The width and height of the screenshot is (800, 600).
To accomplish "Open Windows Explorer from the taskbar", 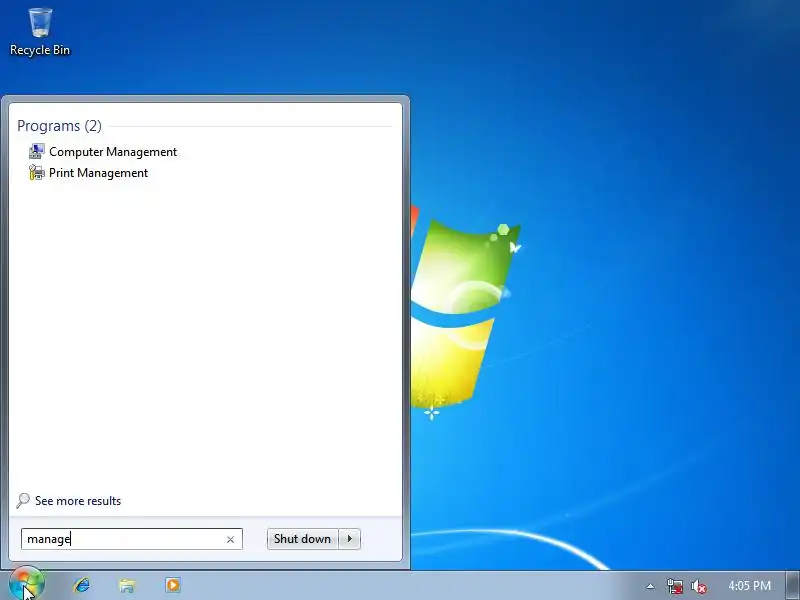I will [127, 585].
